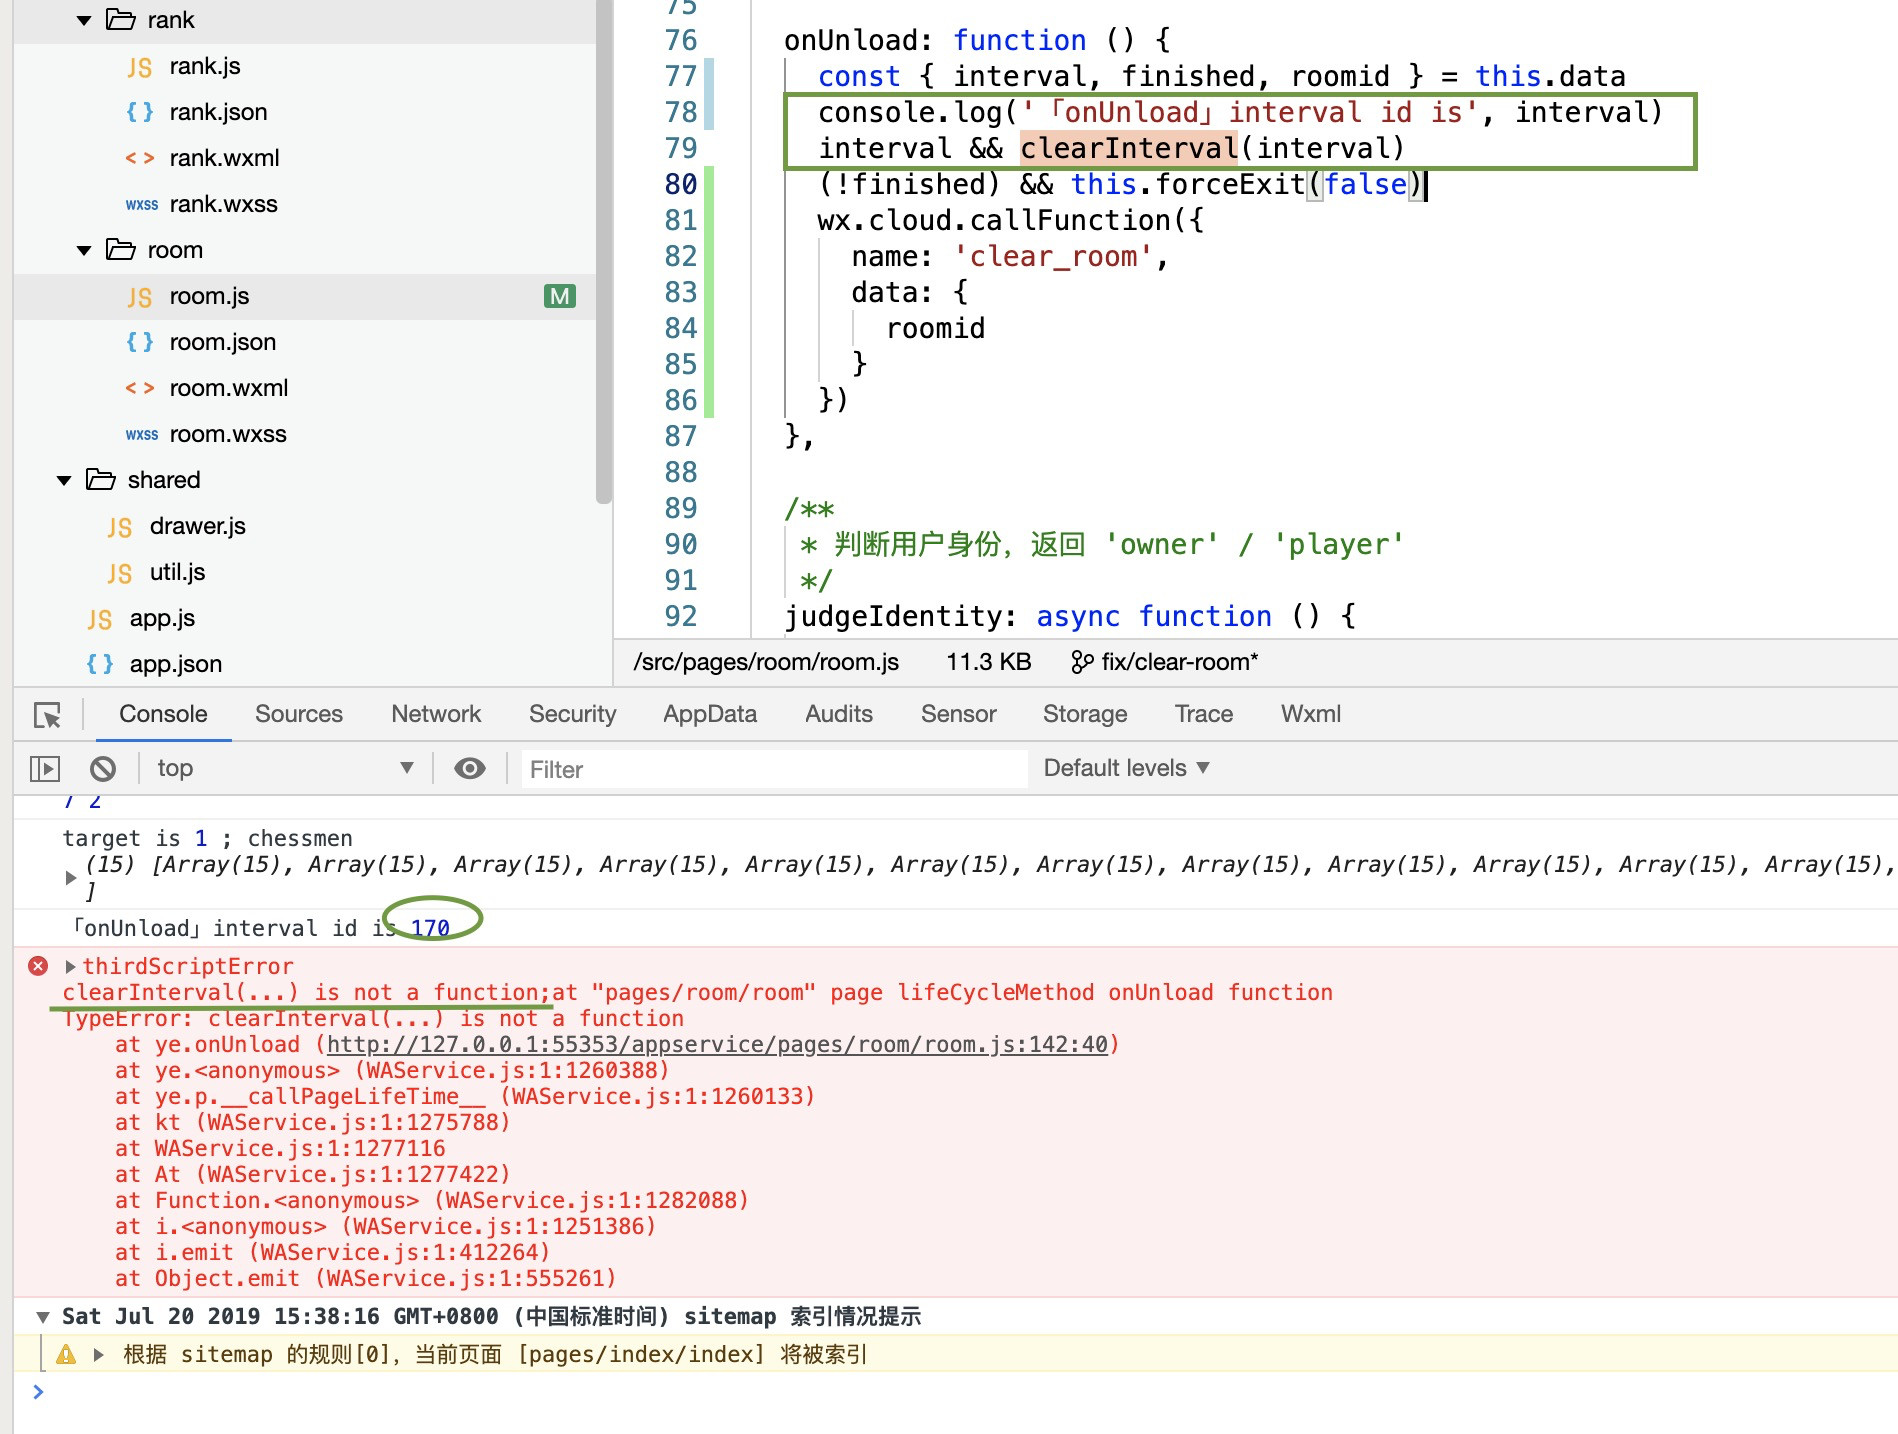Click the rank folder icon
Image resolution: width=1898 pixels, height=1434 pixels.
click(x=121, y=19)
